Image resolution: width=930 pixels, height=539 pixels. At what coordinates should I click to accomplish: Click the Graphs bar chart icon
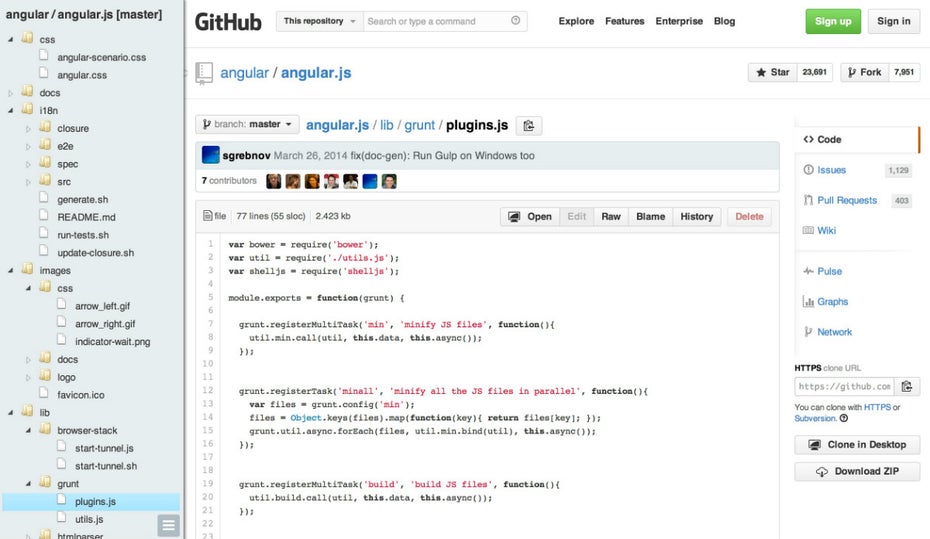pyautogui.click(x=808, y=301)
